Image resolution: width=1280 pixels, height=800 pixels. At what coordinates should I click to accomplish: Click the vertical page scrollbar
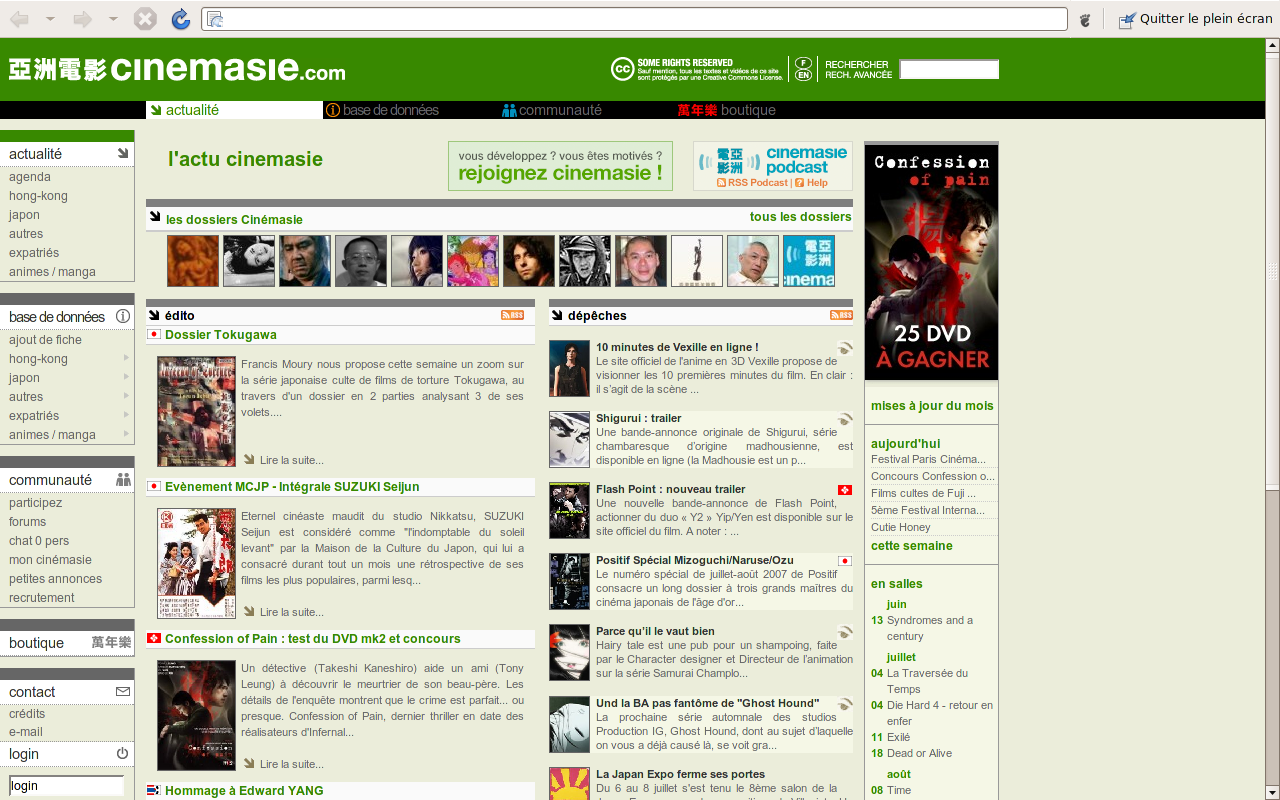point(1272,400)
